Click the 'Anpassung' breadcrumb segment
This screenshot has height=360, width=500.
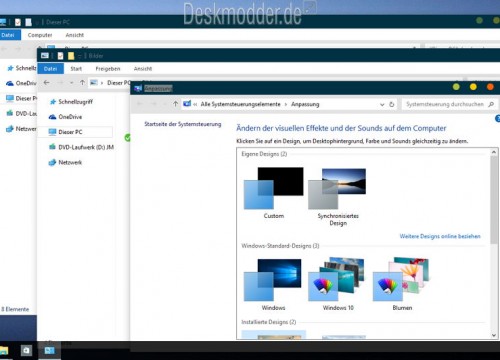pyautogui.click(x=305, y=104)
